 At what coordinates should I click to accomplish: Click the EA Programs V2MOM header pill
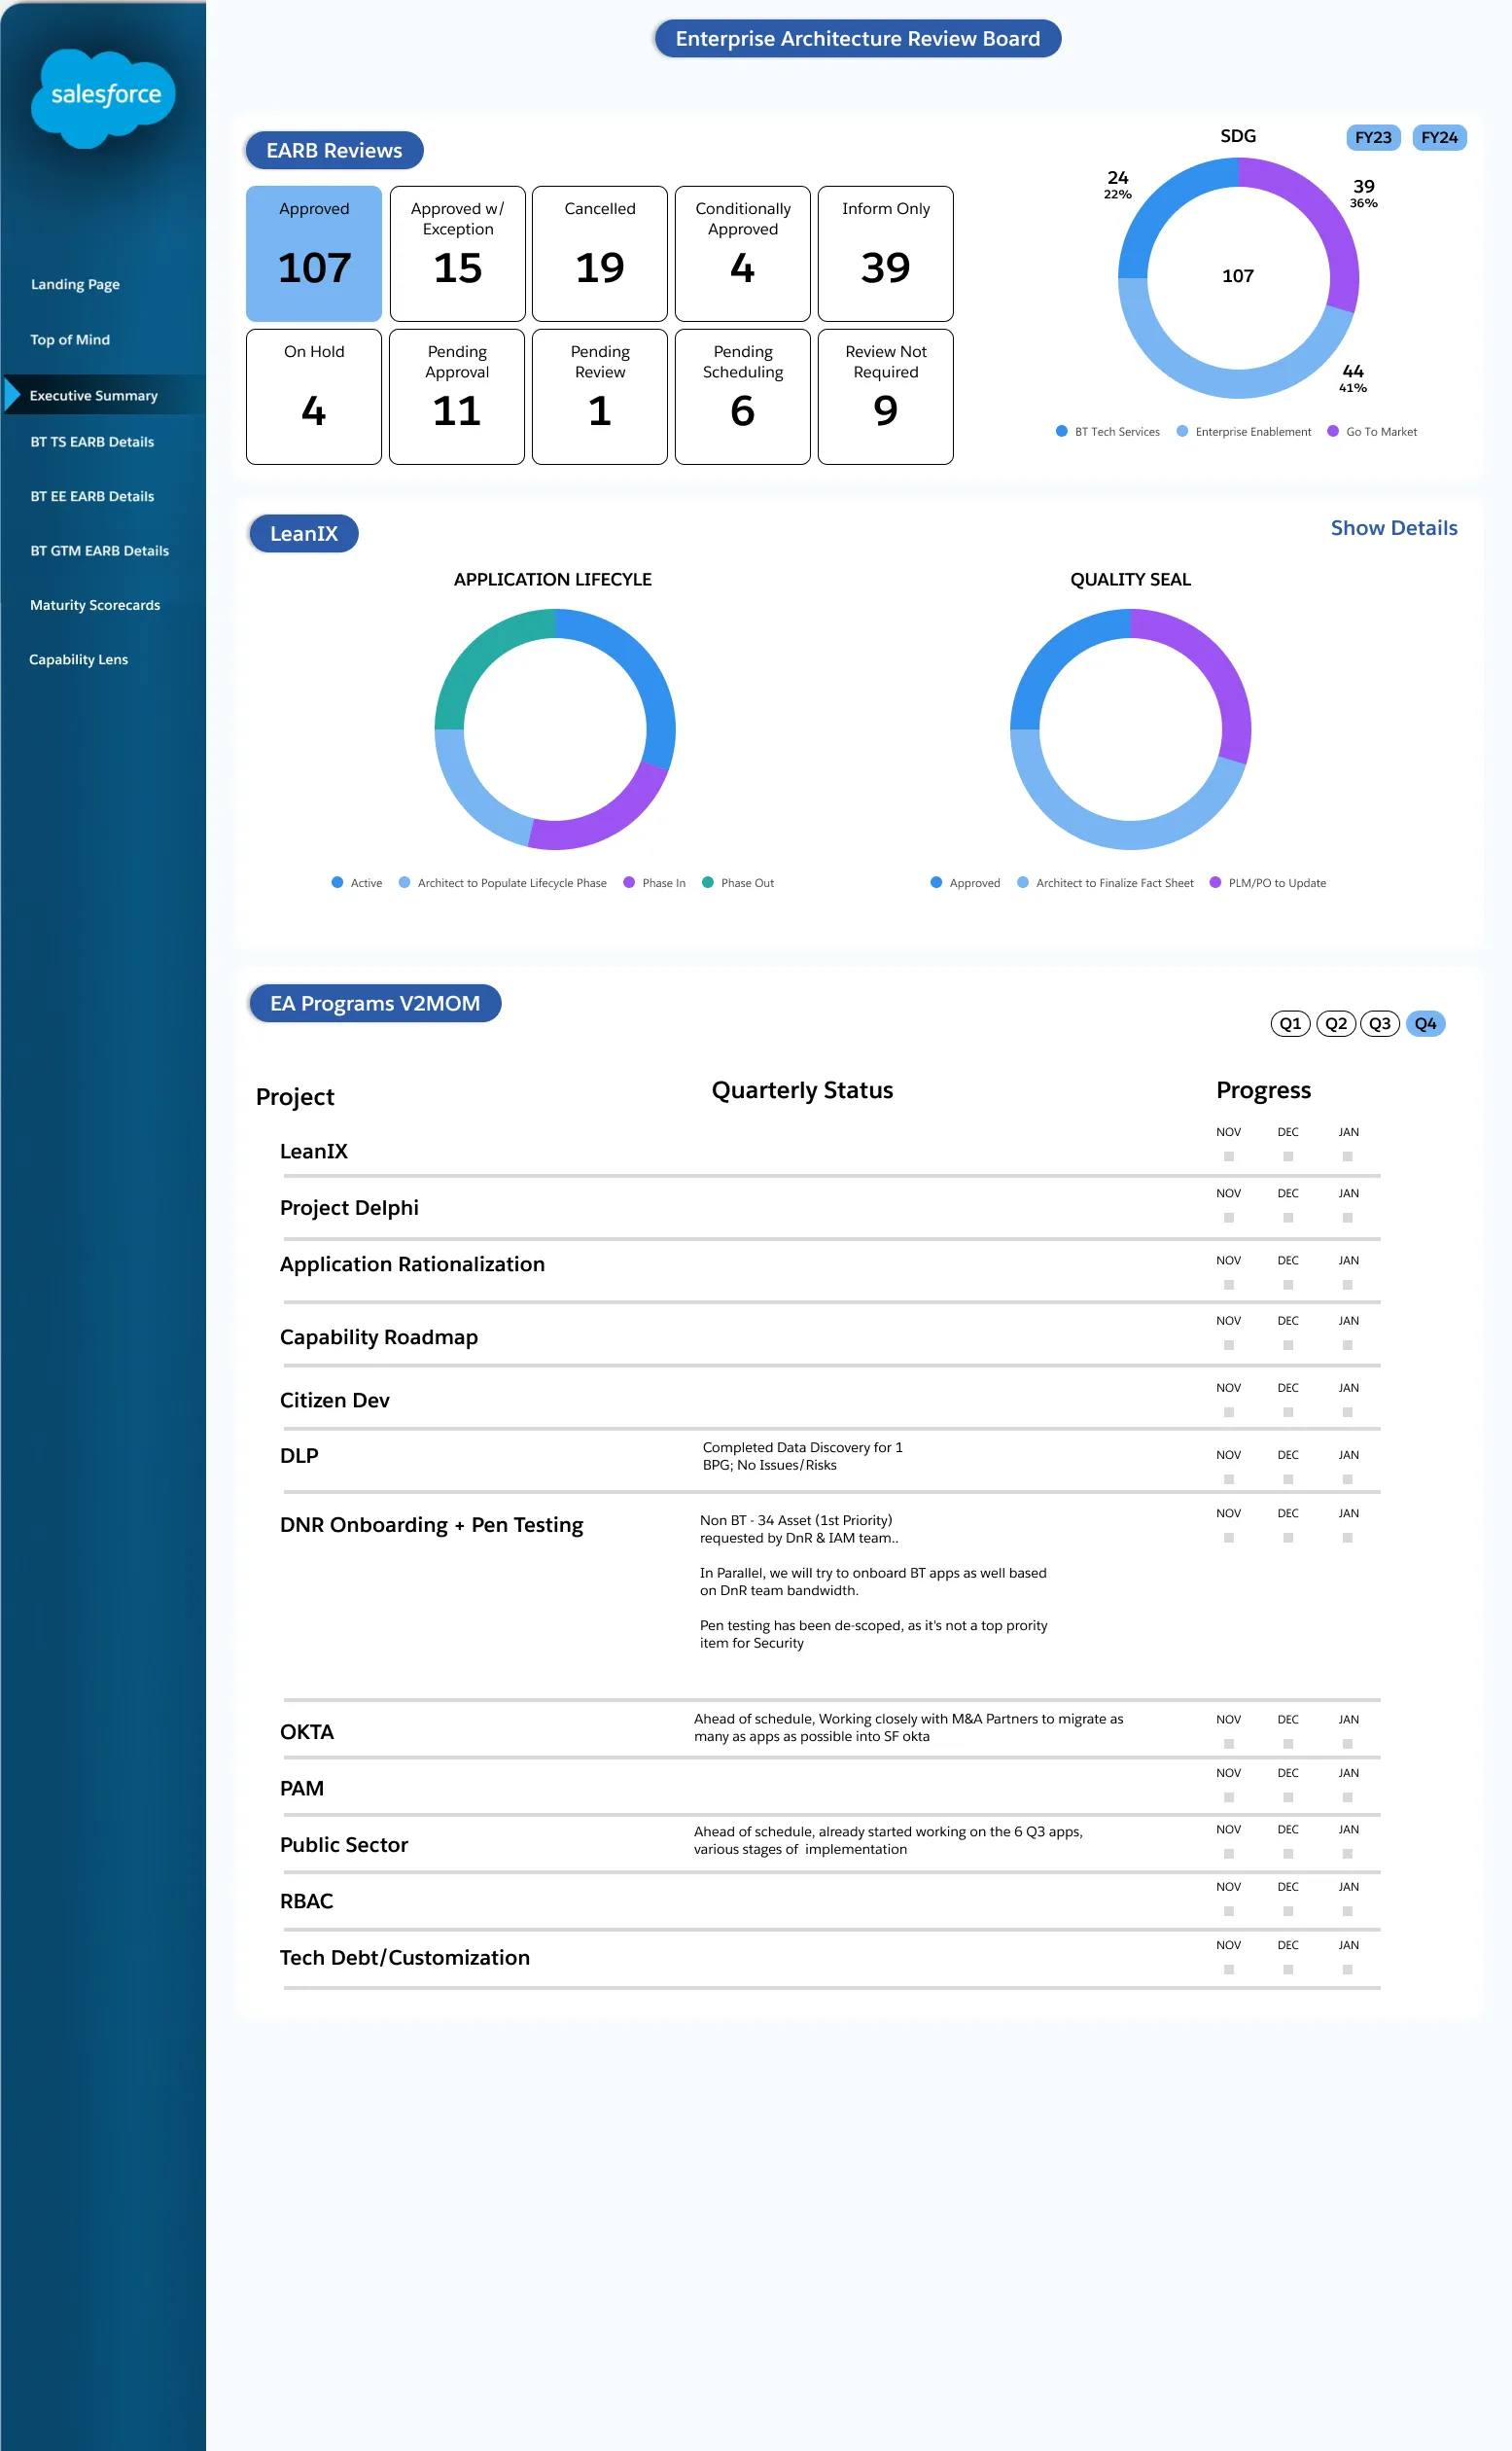pos(375,1003)
